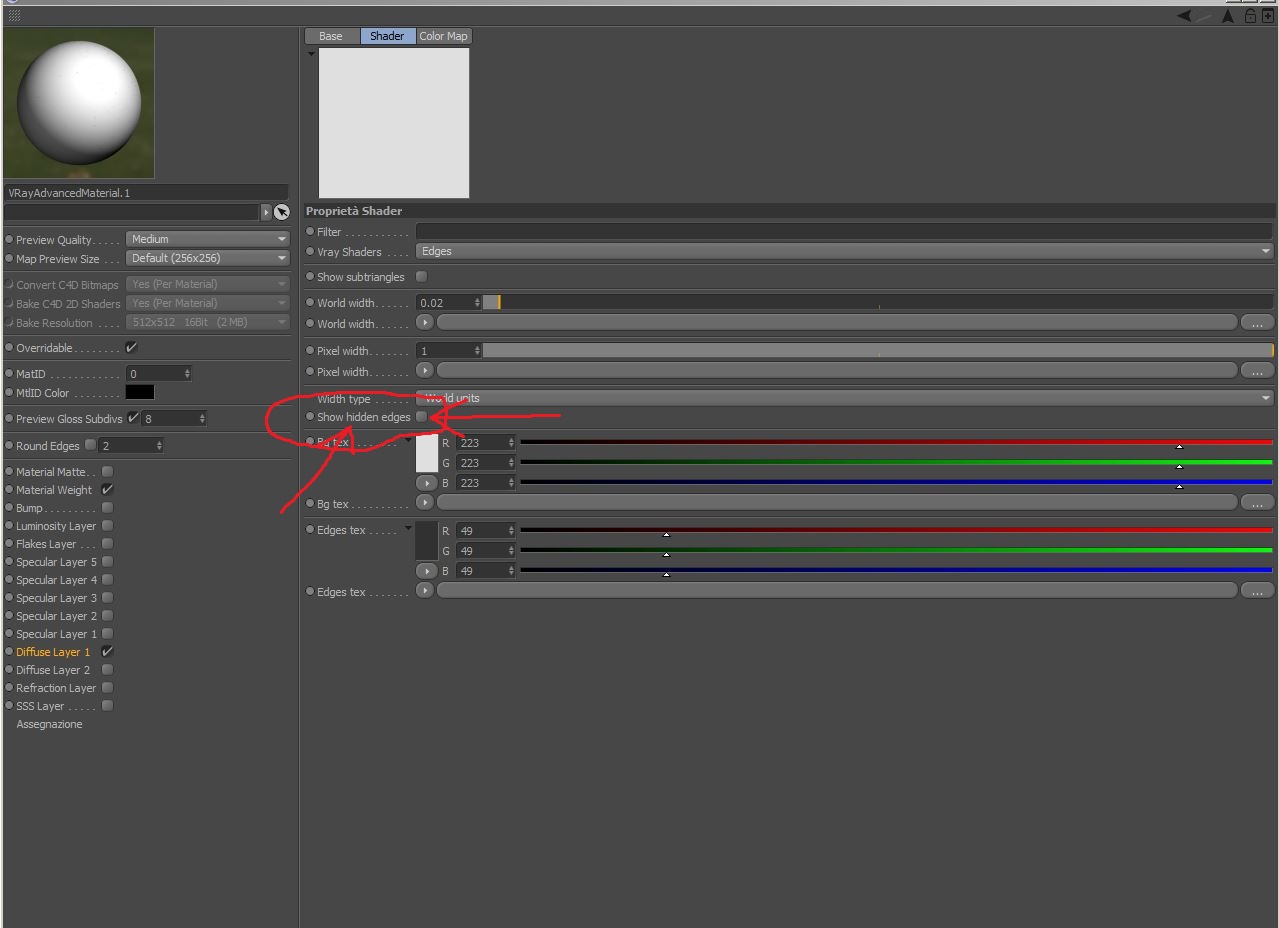Click the animation dot beside Filter
Viewport: 1279px width, 928px height.
pos(310,231)
